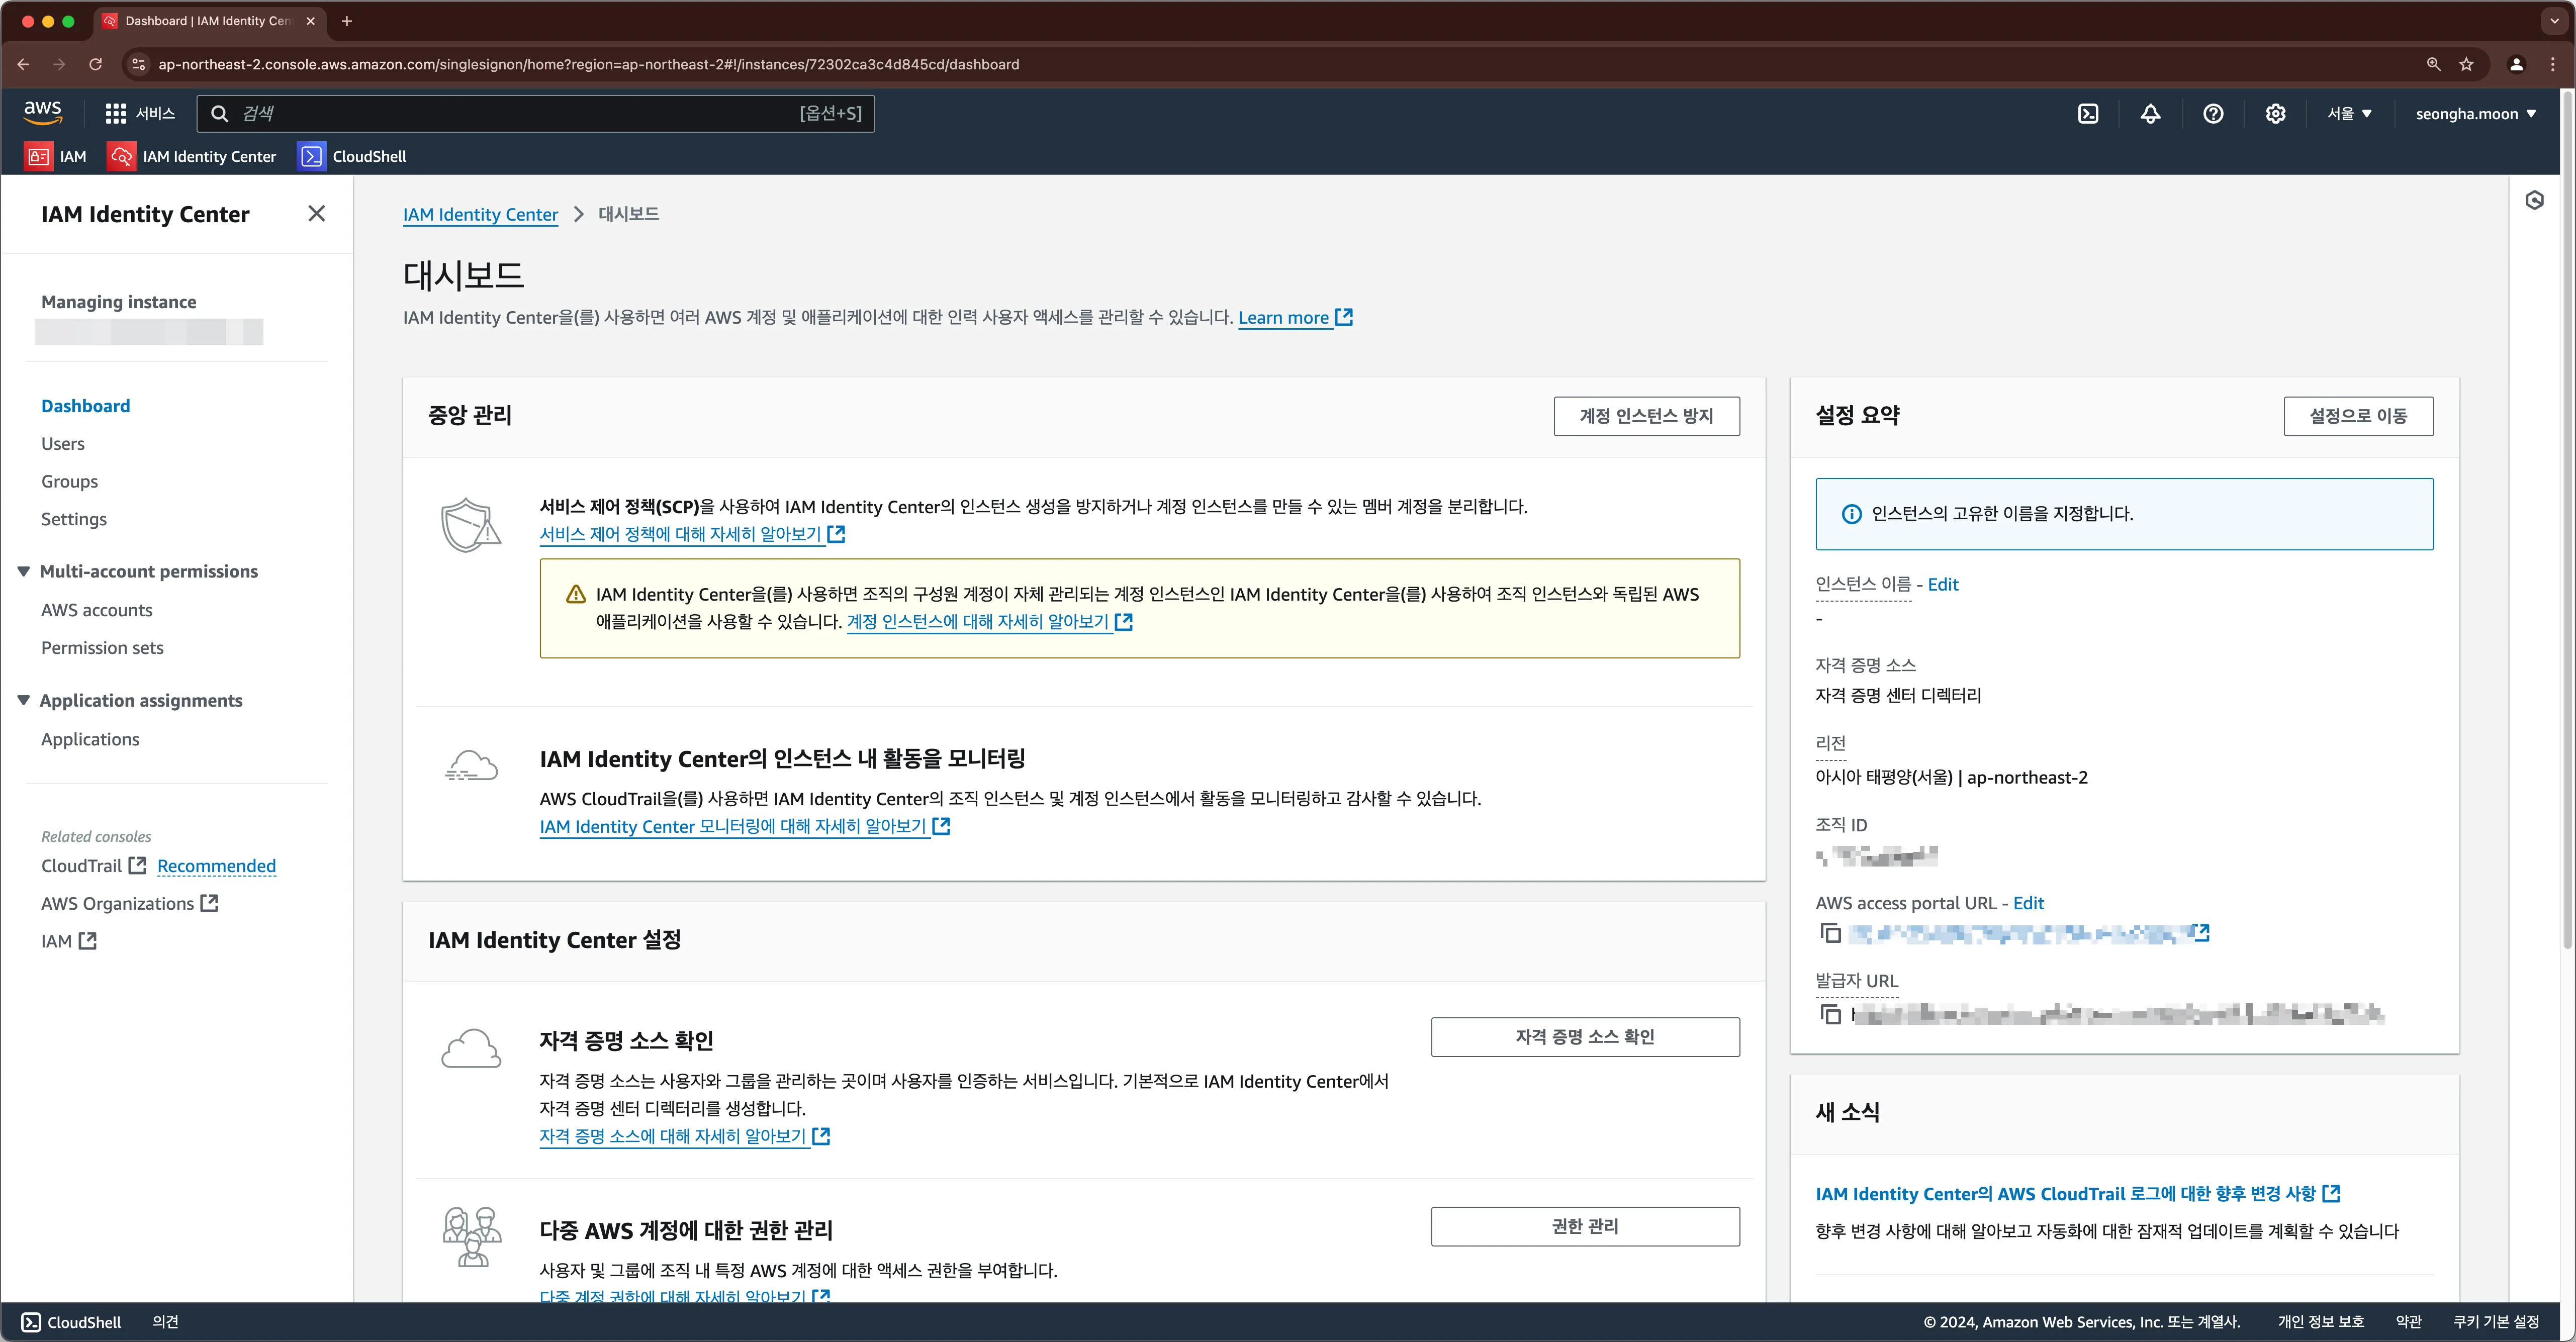
Task: Bookmark this page with star icon
Action: coord(2466,64)
